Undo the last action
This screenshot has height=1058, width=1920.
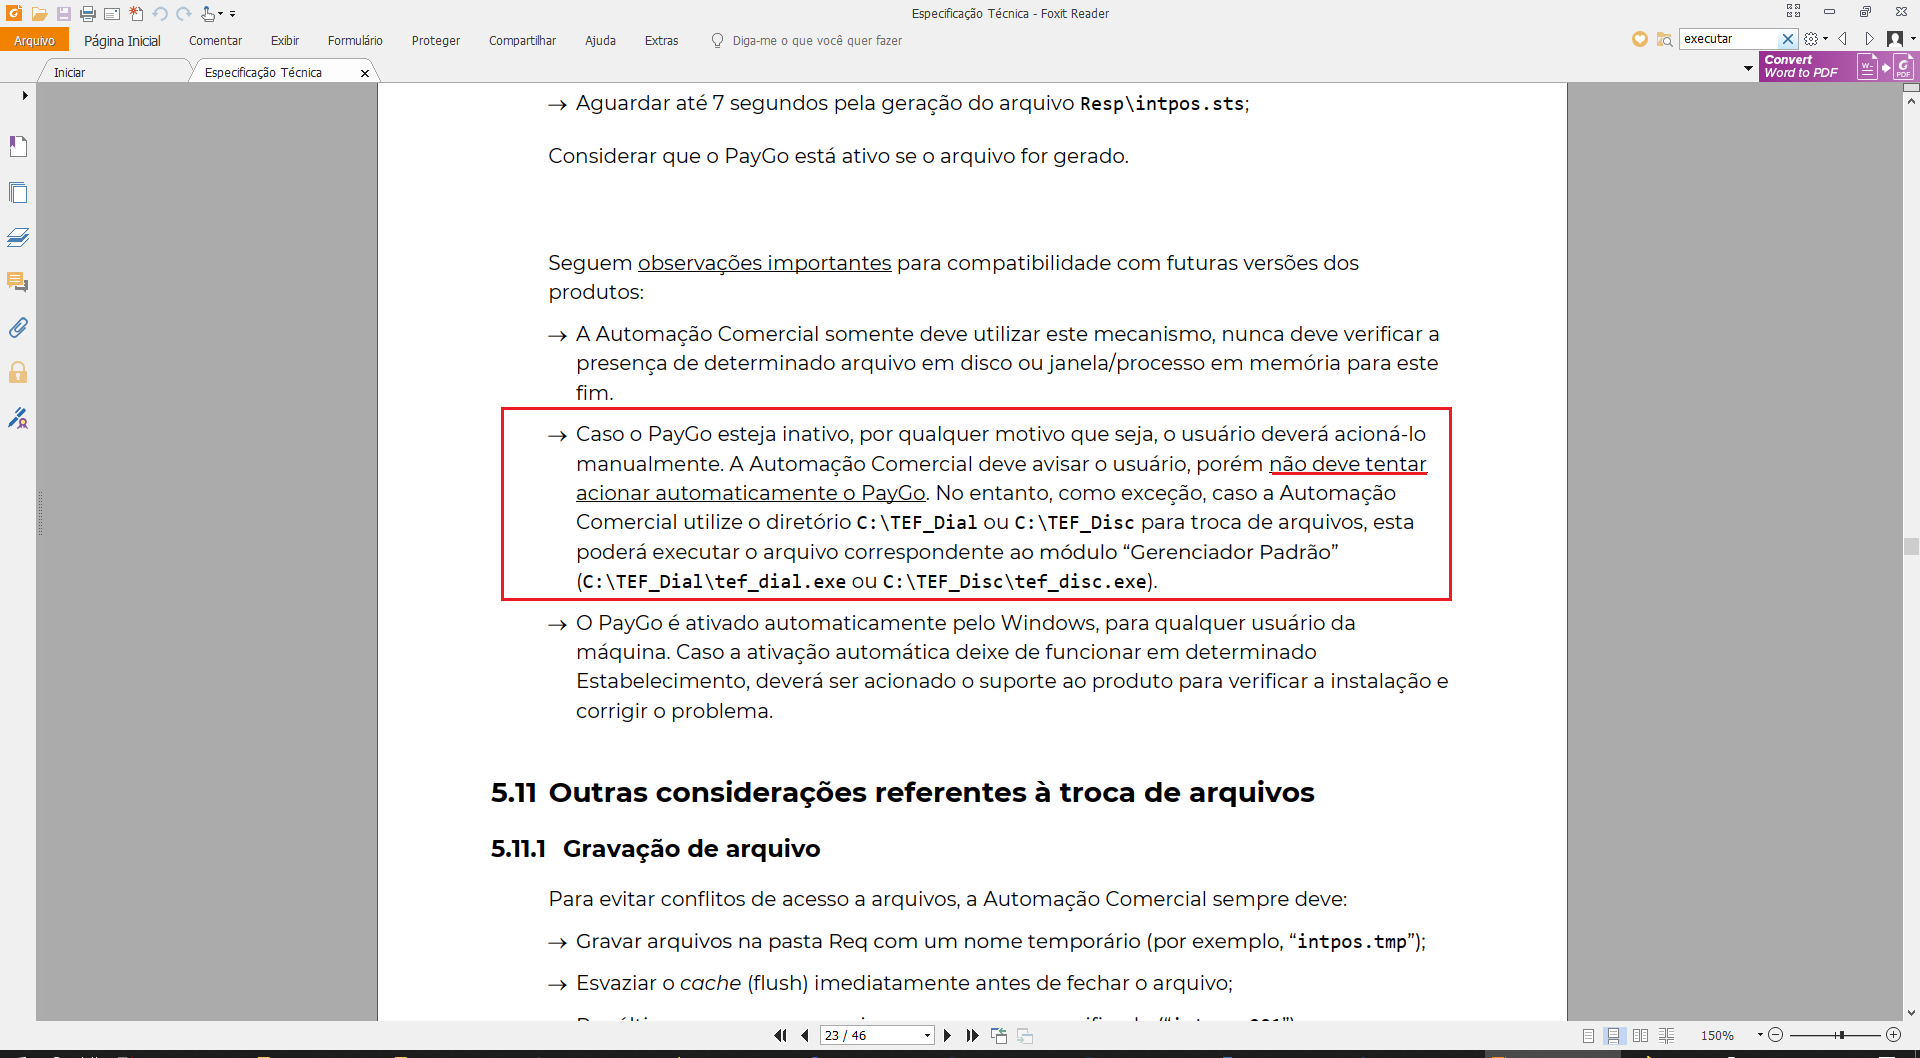pyautogui.click(x=160, y=14)
